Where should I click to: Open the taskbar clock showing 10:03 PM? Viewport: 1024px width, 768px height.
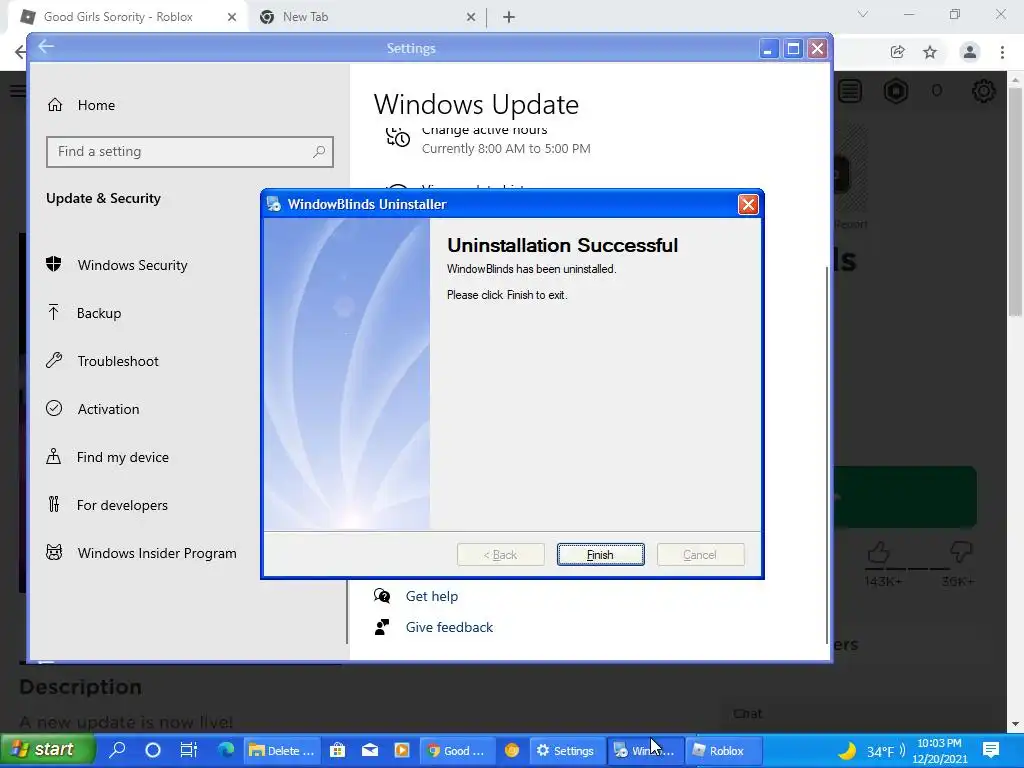tap(940, 750)
